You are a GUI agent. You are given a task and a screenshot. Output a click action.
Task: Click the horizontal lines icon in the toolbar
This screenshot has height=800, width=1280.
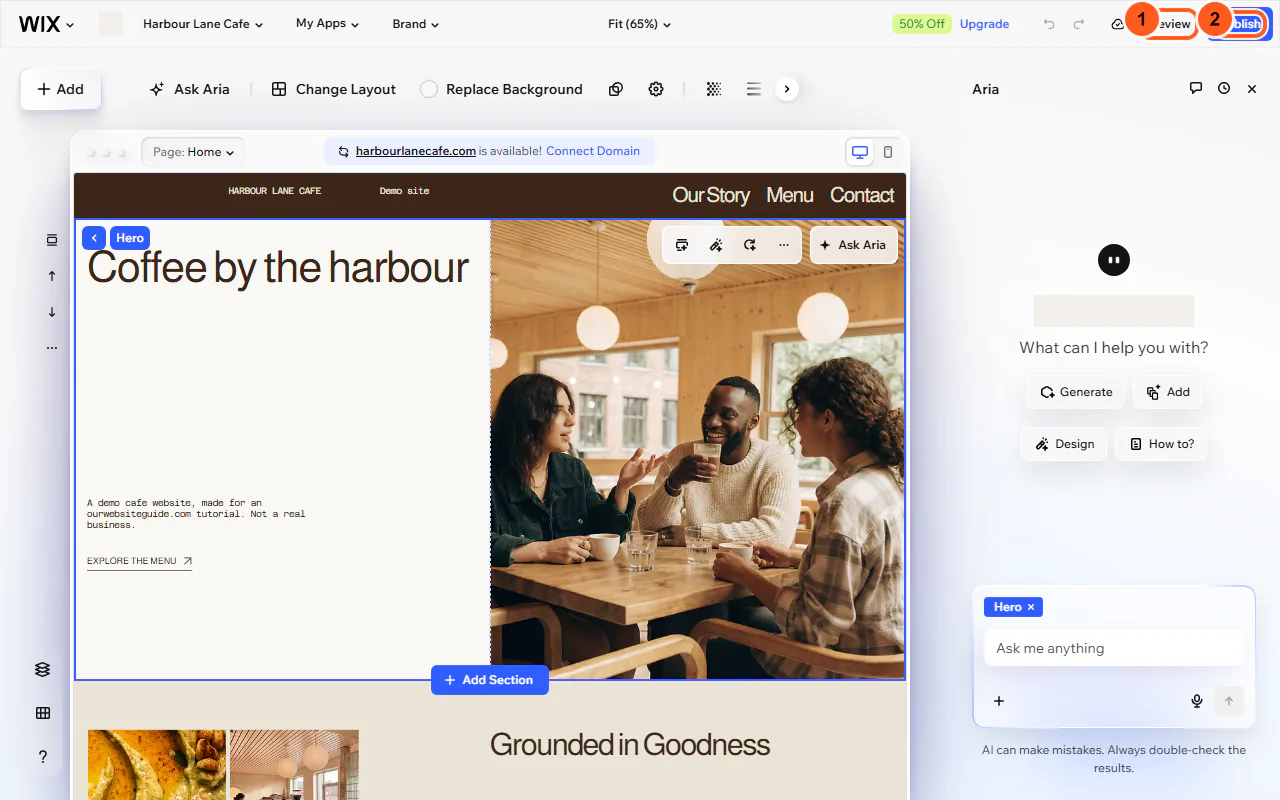click(754, 89)
